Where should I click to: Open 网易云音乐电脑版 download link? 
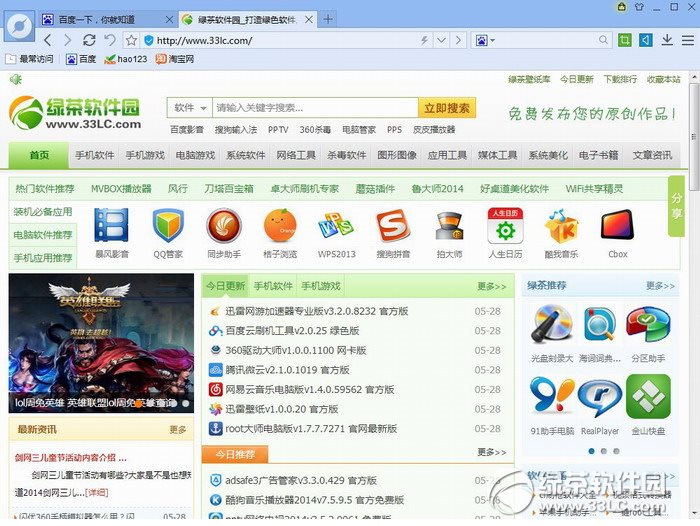pos(309,389)
